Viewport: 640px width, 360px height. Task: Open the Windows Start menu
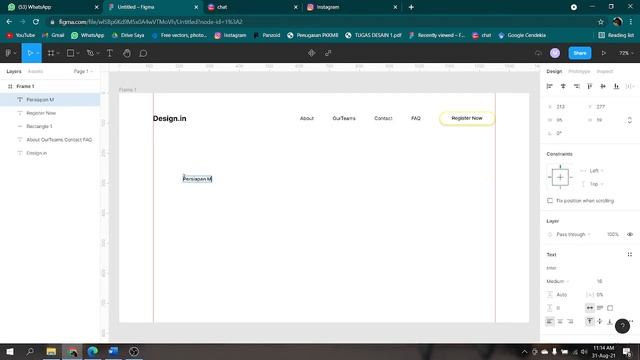(10, 351)
